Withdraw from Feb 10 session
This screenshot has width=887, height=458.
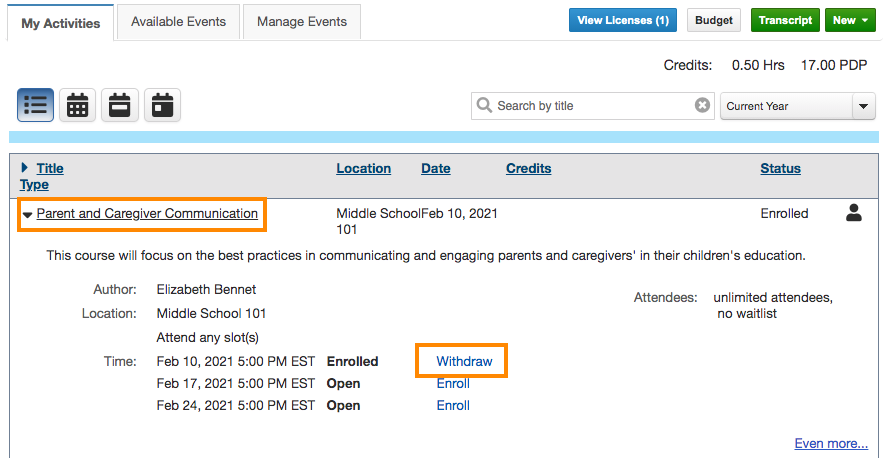click(x=464, y=361)
